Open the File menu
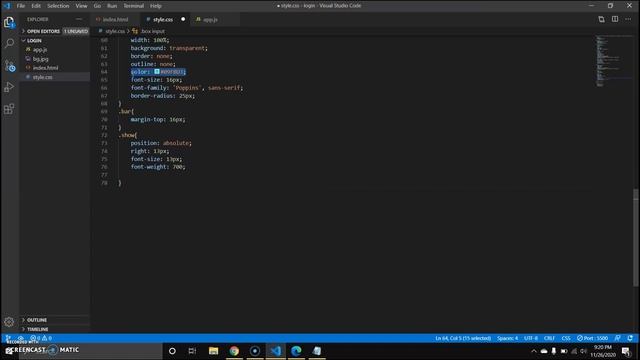This screenshot has width=640, height=360. click(21, 6)
